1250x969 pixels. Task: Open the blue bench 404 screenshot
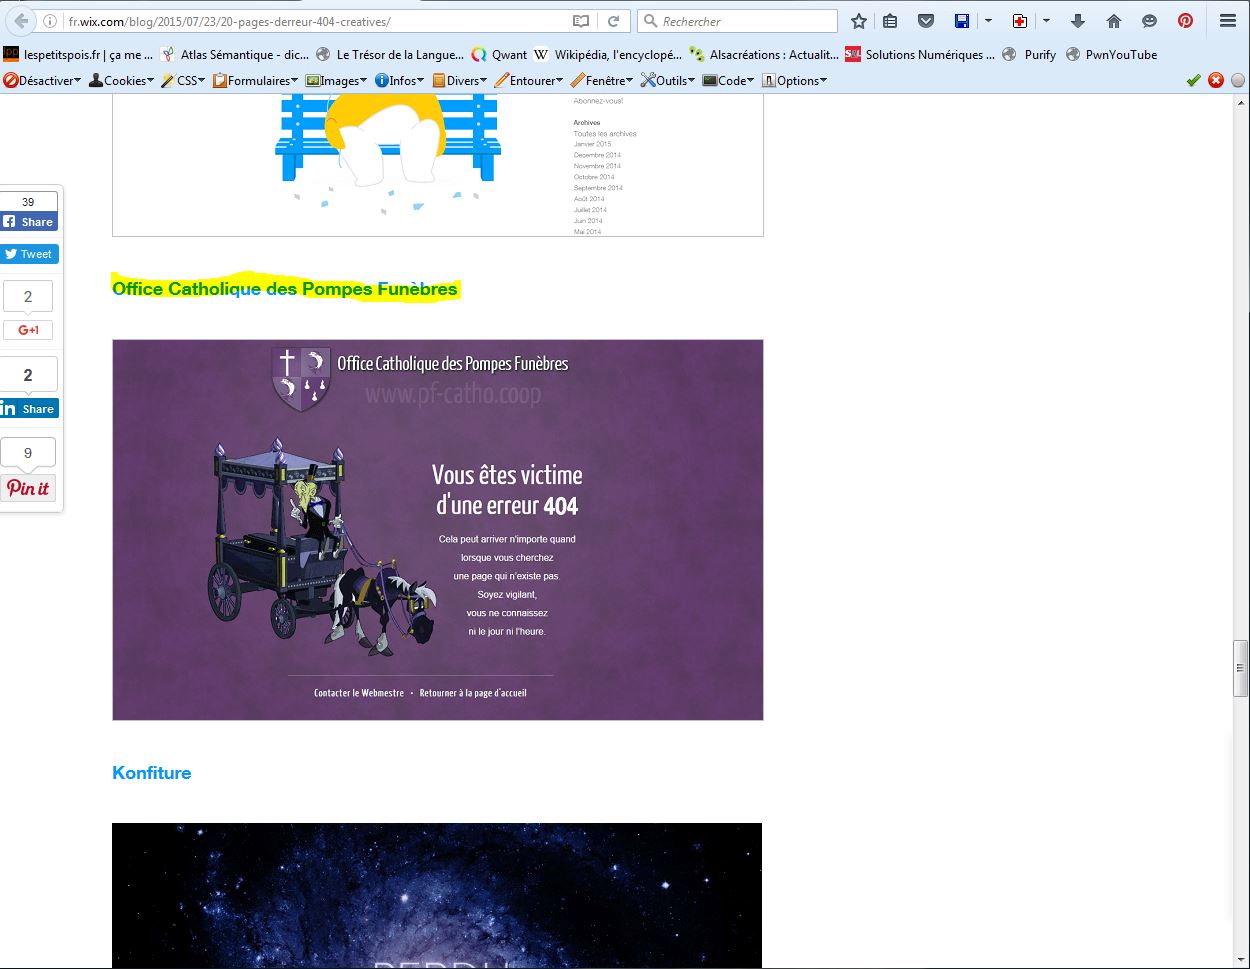click(438, 166)
